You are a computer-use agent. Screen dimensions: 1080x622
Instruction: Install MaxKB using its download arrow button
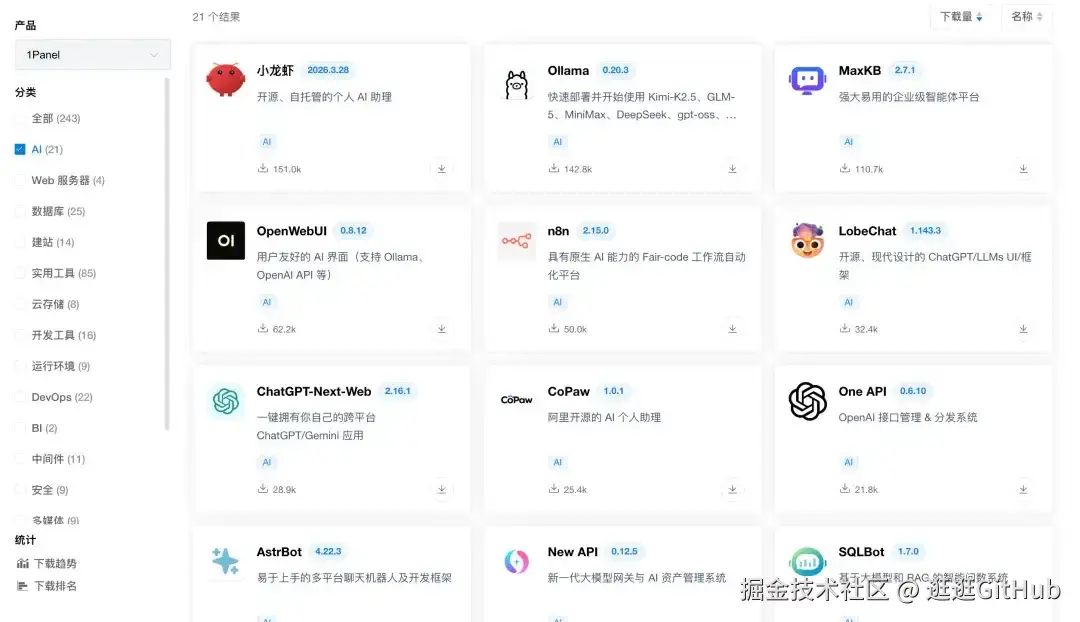click(1023, 169)
